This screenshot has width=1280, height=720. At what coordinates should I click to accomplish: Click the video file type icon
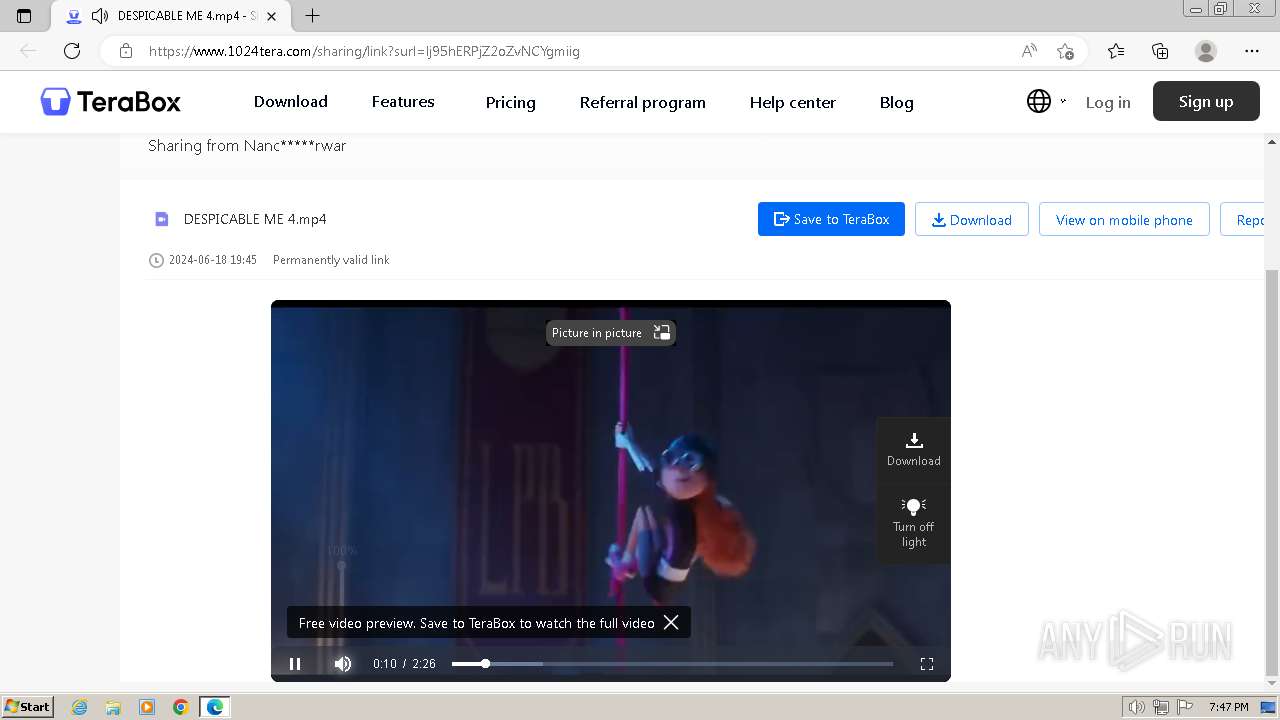[162, 219]
